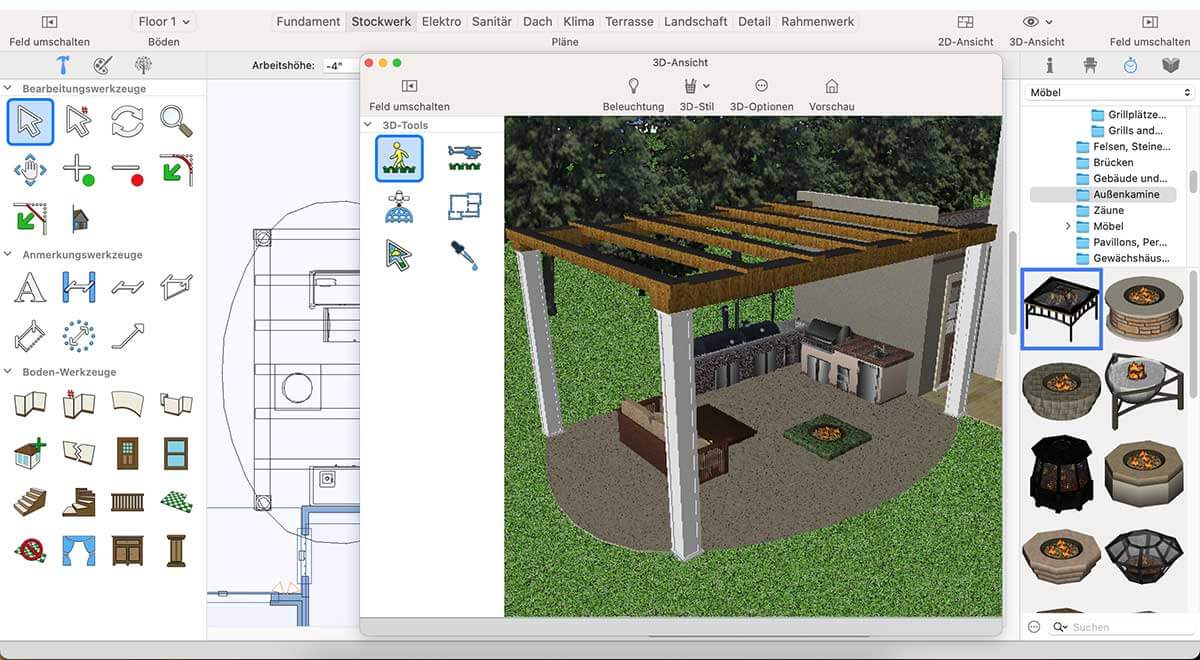Switch to the Elektro plan tab
Image resolution: width=1200 pixels, height=660 pixels.
441,22
